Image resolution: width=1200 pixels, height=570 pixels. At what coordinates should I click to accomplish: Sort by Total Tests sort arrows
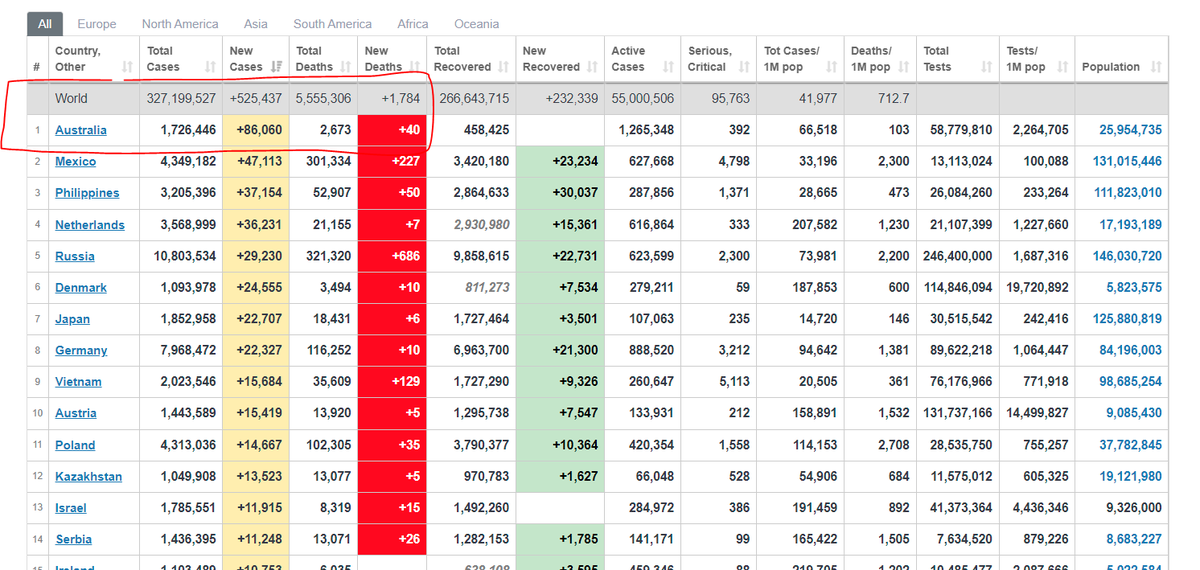pos(986,67)
